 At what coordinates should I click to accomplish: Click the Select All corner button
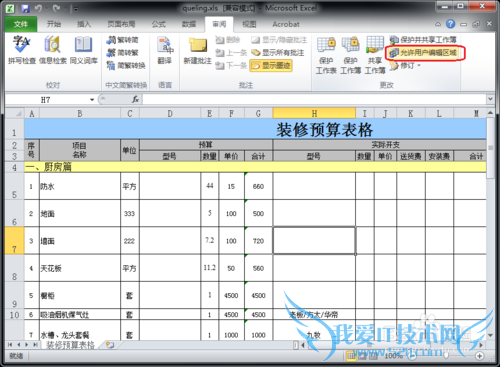[15, 114]
